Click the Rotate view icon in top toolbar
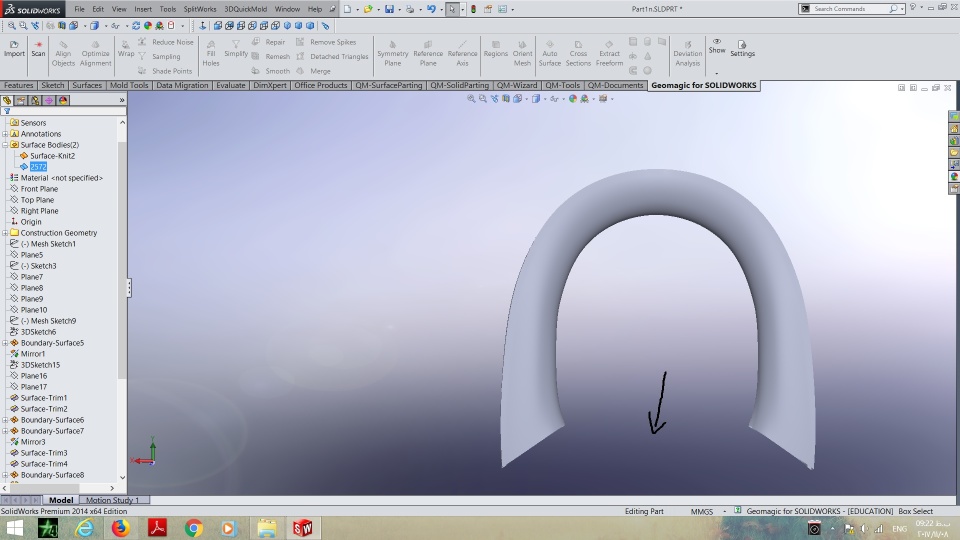 pyautogui.click(x=136, y=26)
